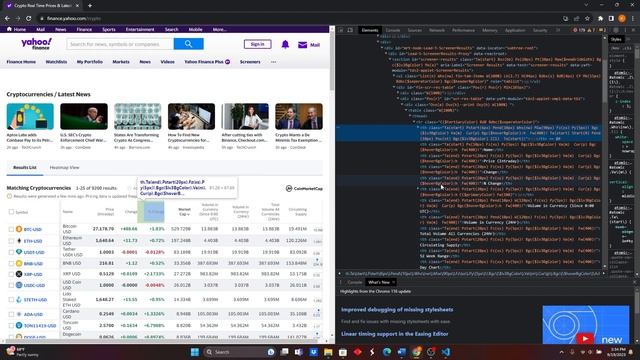Click the browser forward arrow

coord(18,18)
